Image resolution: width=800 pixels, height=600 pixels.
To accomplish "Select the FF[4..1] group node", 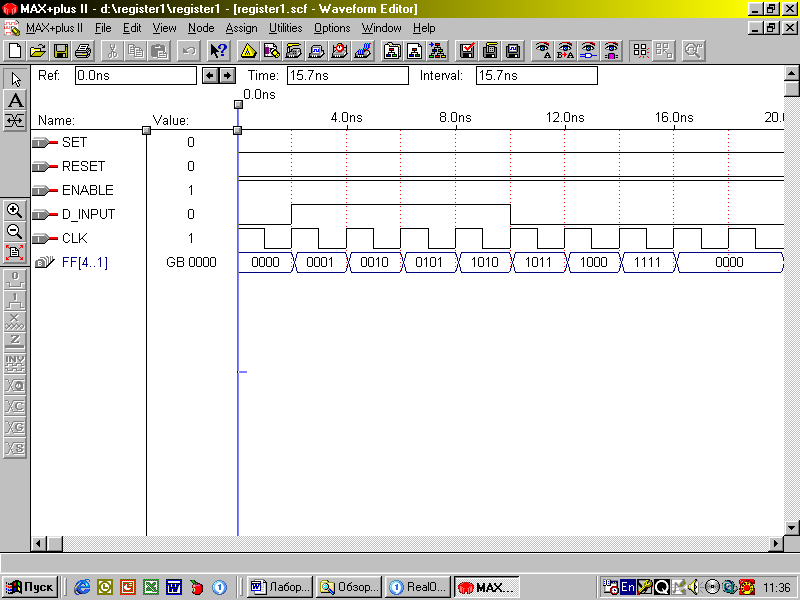I will pos(84,262).
